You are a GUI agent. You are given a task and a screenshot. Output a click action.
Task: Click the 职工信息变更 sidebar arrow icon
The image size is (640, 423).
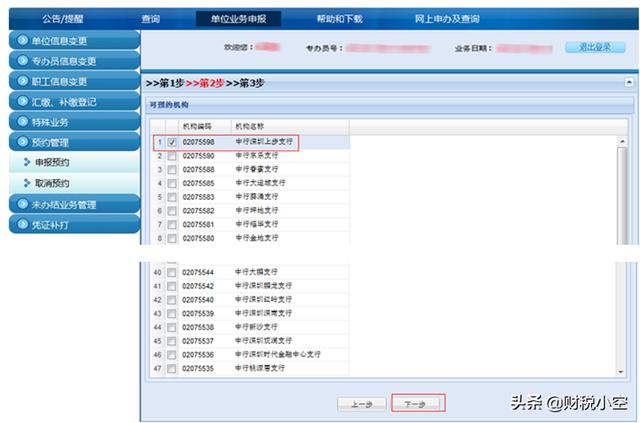coord(22,81)
